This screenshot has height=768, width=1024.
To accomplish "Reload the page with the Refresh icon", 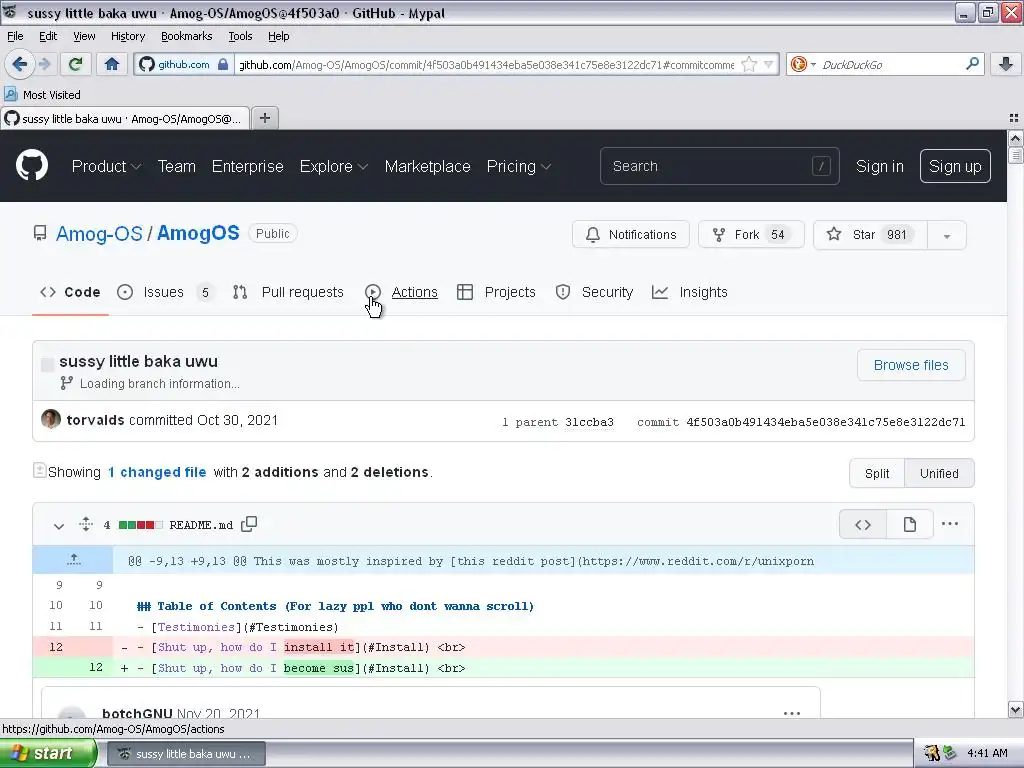I will tap(75, 64).
